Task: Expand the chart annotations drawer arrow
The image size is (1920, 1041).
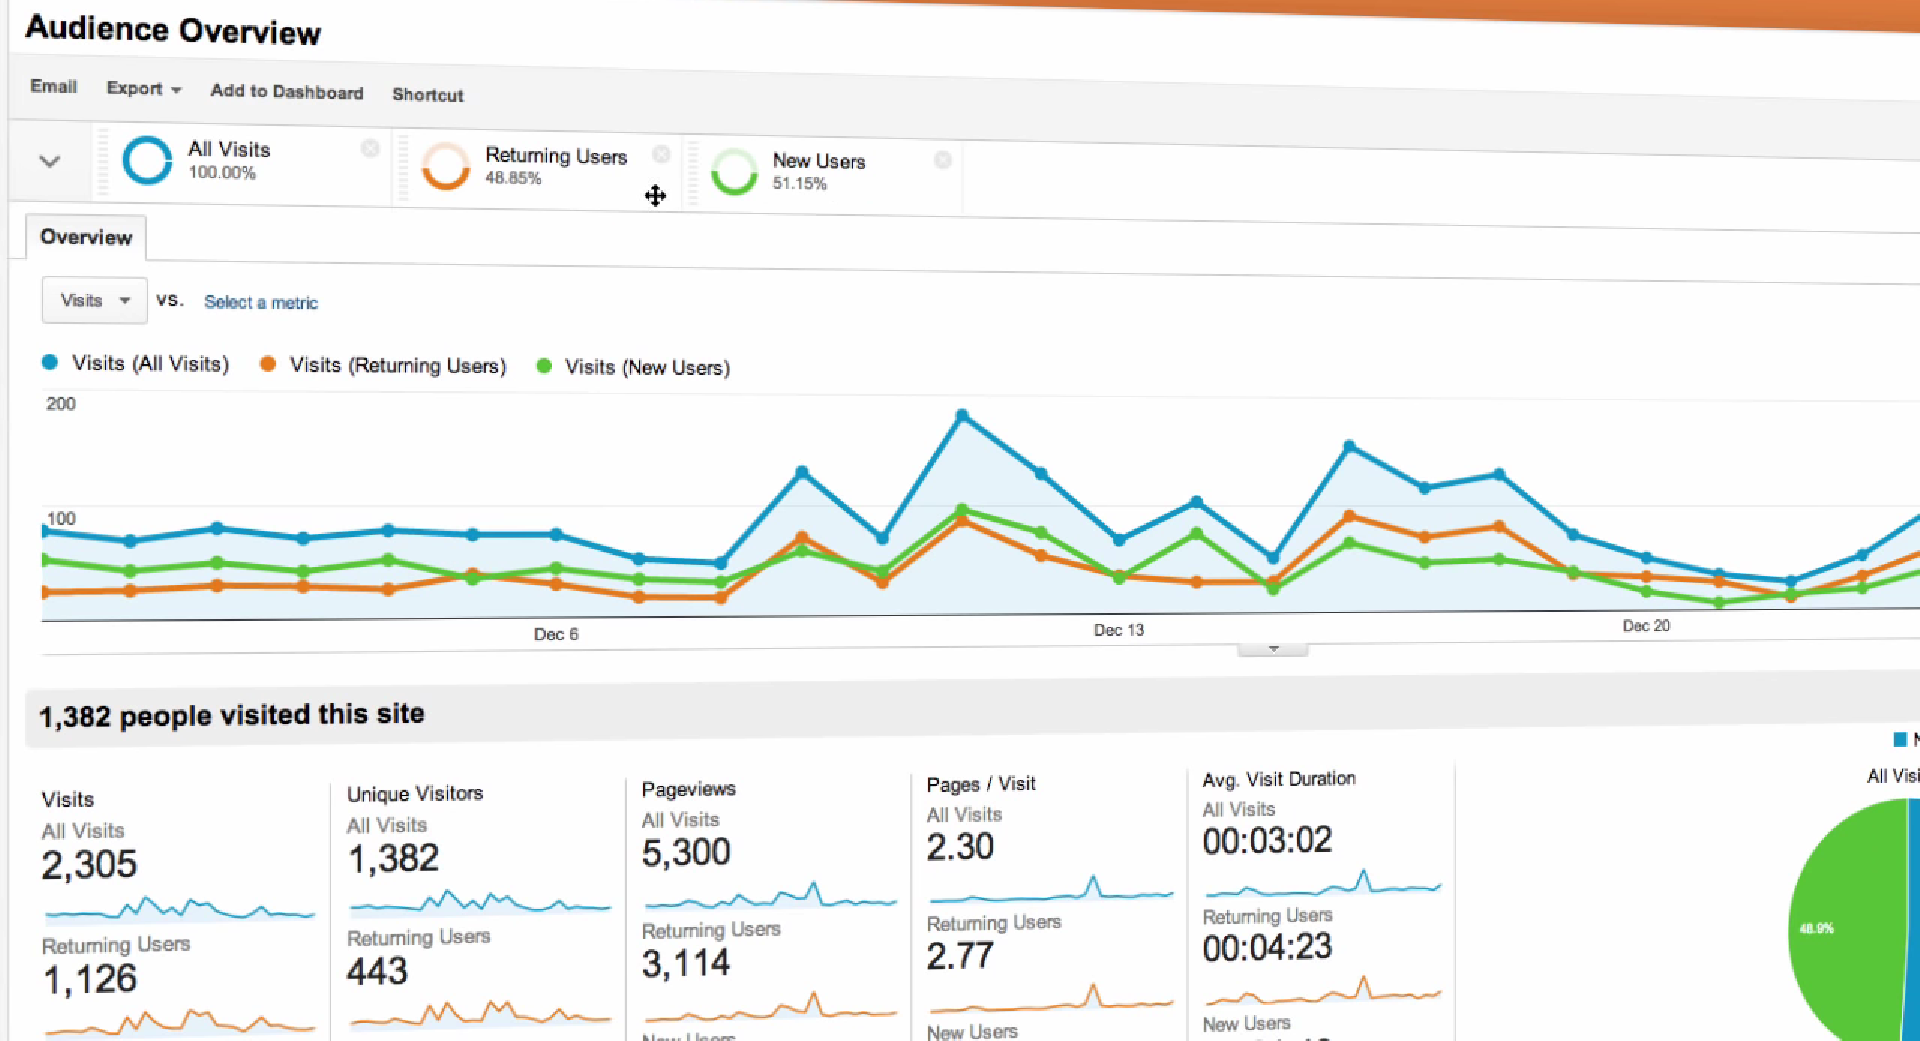Action: [1273, 649]
